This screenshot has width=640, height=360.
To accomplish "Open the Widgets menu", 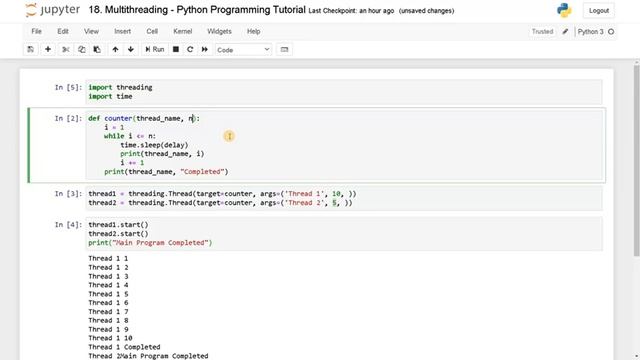I will 219,31.
